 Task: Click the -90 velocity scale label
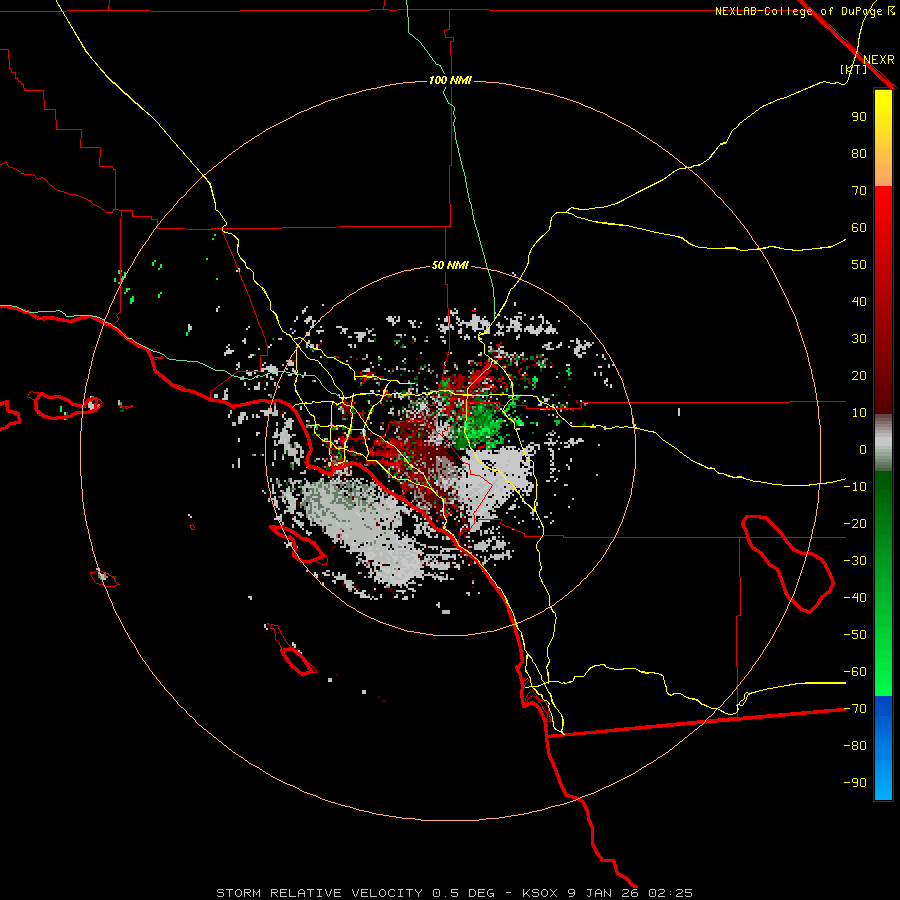[855, 783]
